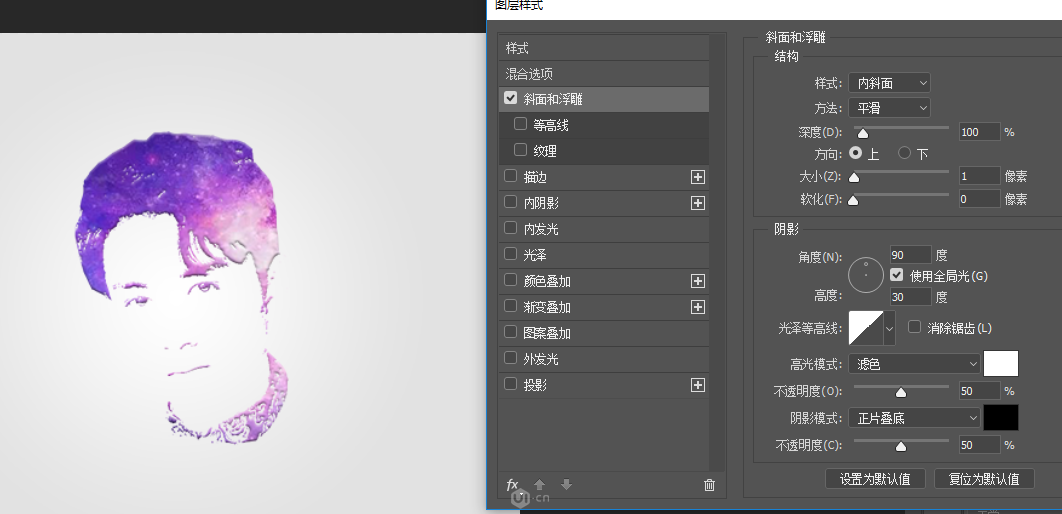This screenshot has width=1062, height=514.
Task: Add another 颜色叠加 effect with plus icon
Action: tap(698, 281)
